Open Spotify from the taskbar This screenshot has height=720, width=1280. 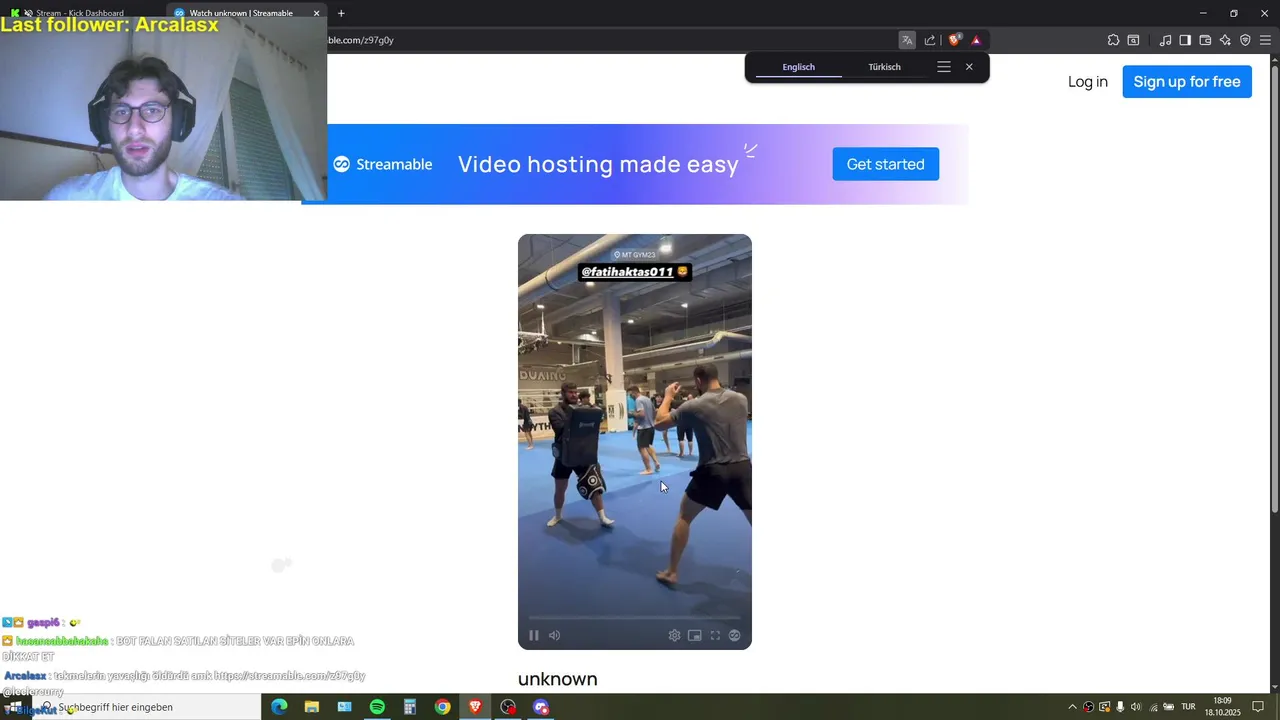(x=377, y=707)
